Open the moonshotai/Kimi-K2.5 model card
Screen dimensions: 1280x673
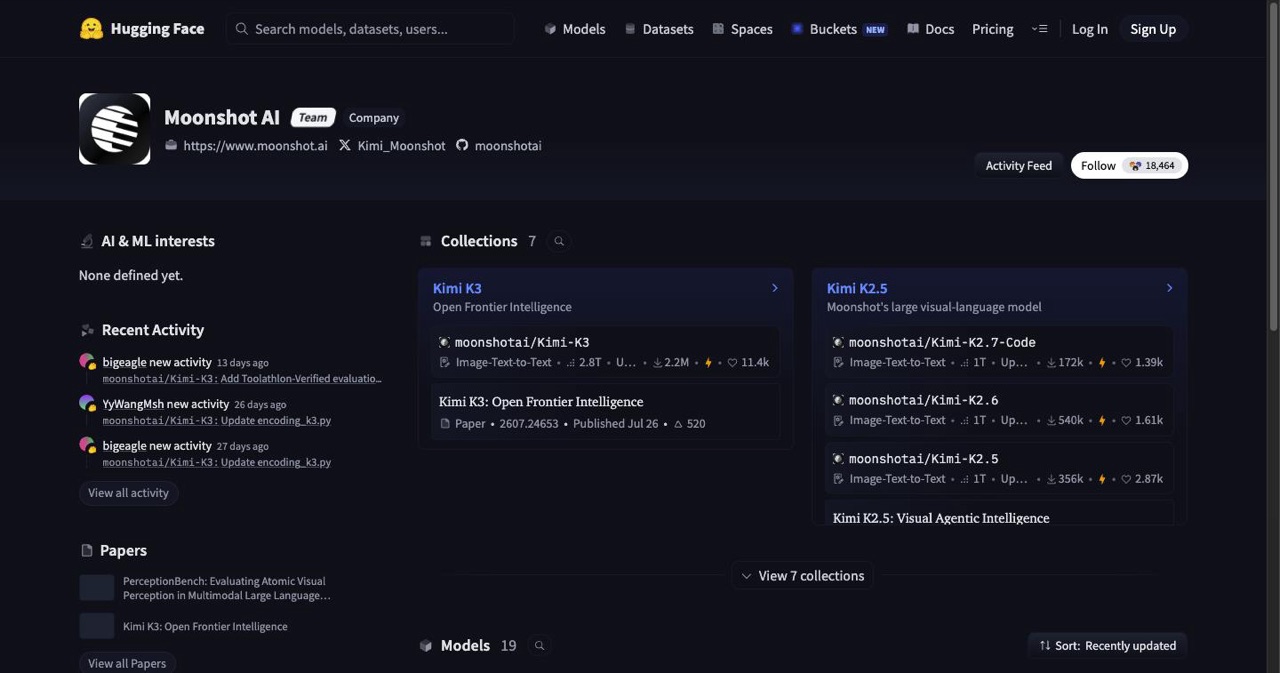click(999, 468)
